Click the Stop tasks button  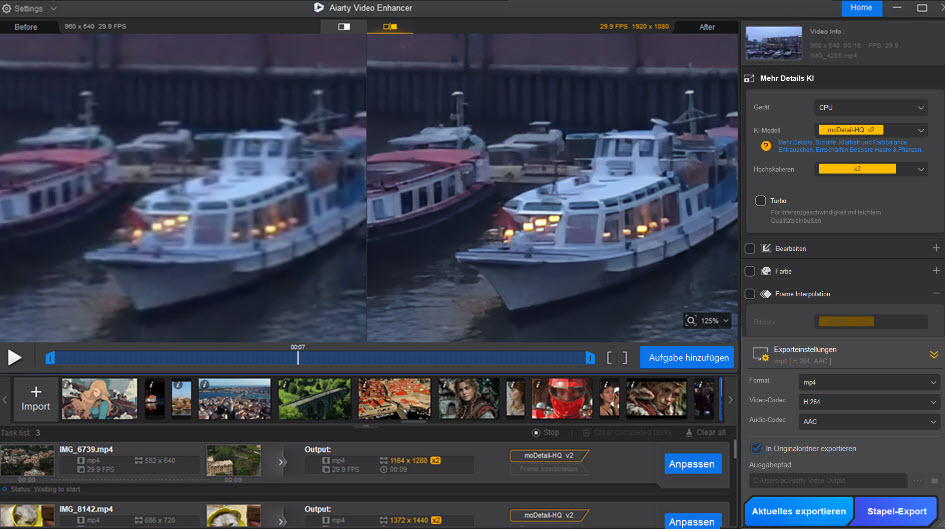pyautogui.click(x=545, y=433)
